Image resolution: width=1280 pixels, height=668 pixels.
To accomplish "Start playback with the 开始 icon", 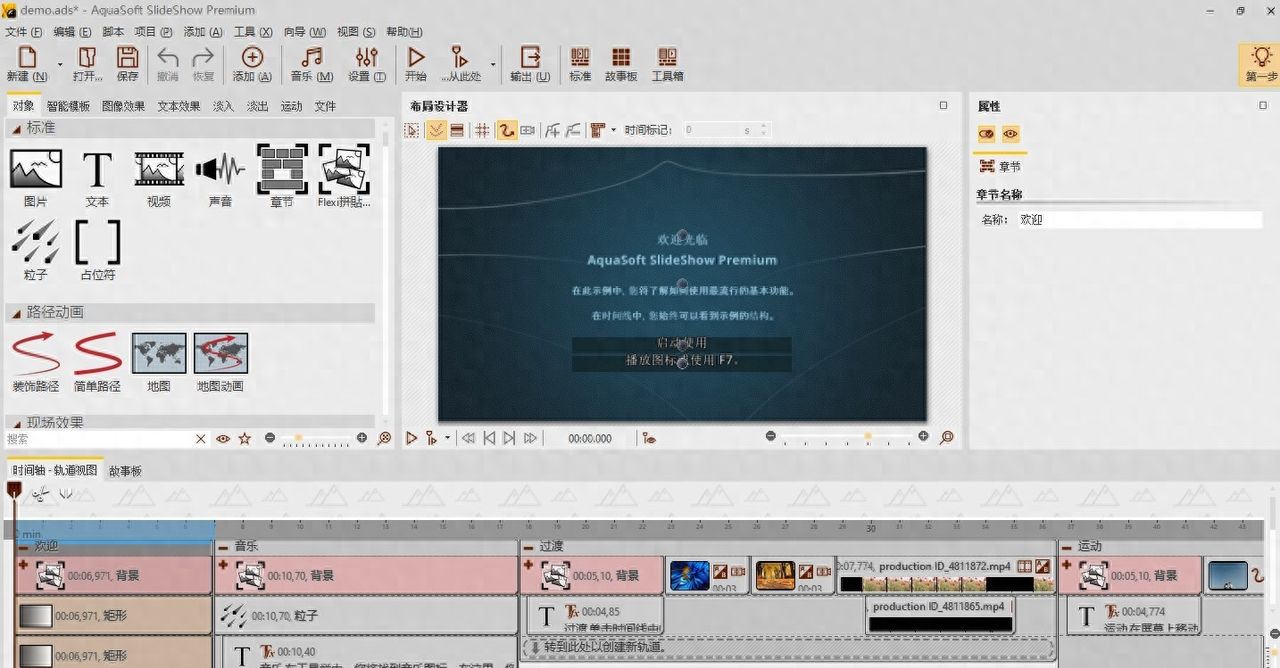I will [416, 58].
